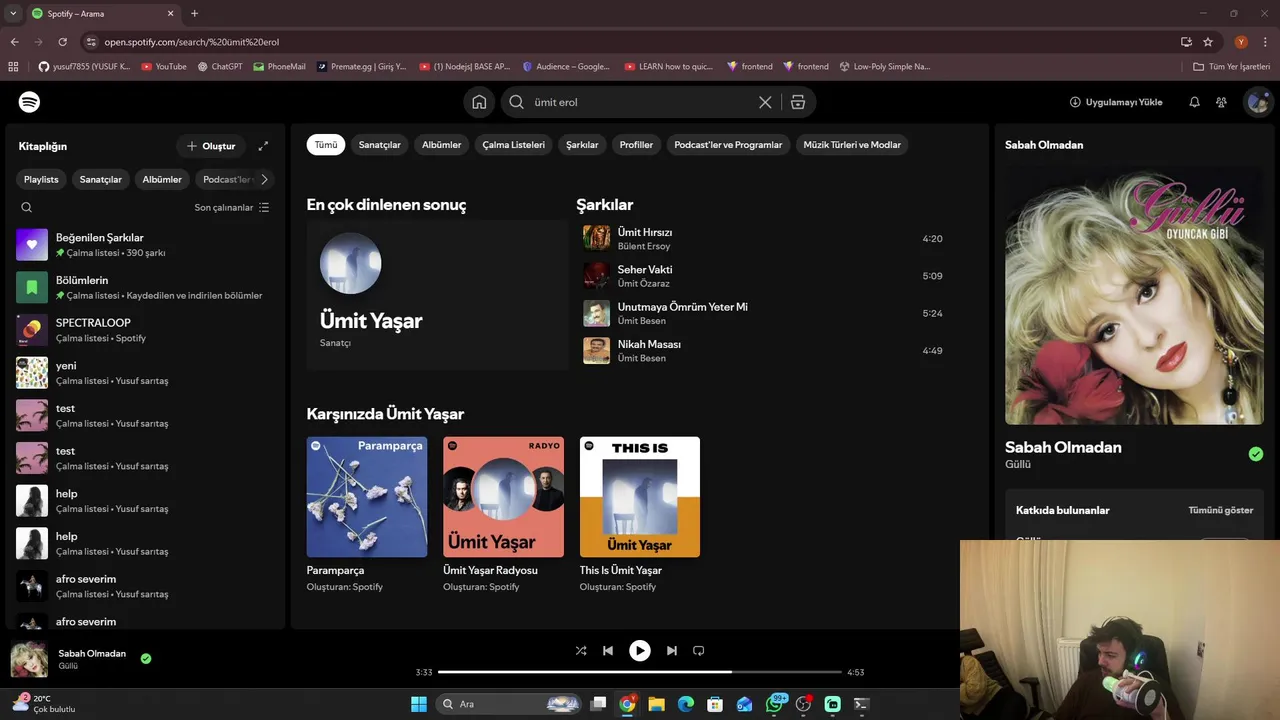Open Friend Activity icon

click(1221, 102)
